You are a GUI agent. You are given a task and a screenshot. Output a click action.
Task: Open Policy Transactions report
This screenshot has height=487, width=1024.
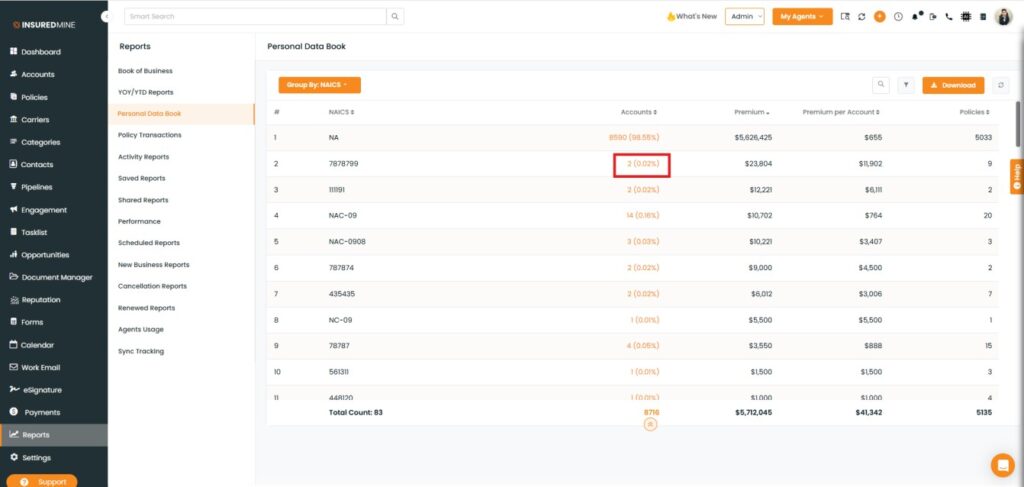click(x=150, y=135)
